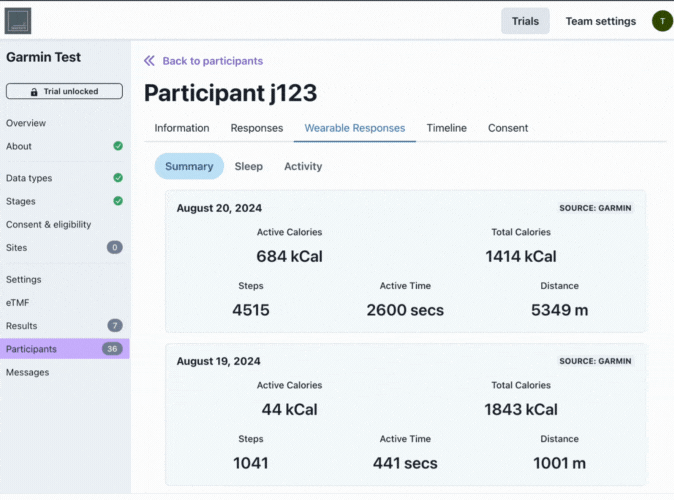The image size is (674, 500).
Task: Toggle the Trial unlocked button
Action: click(65, 92)
